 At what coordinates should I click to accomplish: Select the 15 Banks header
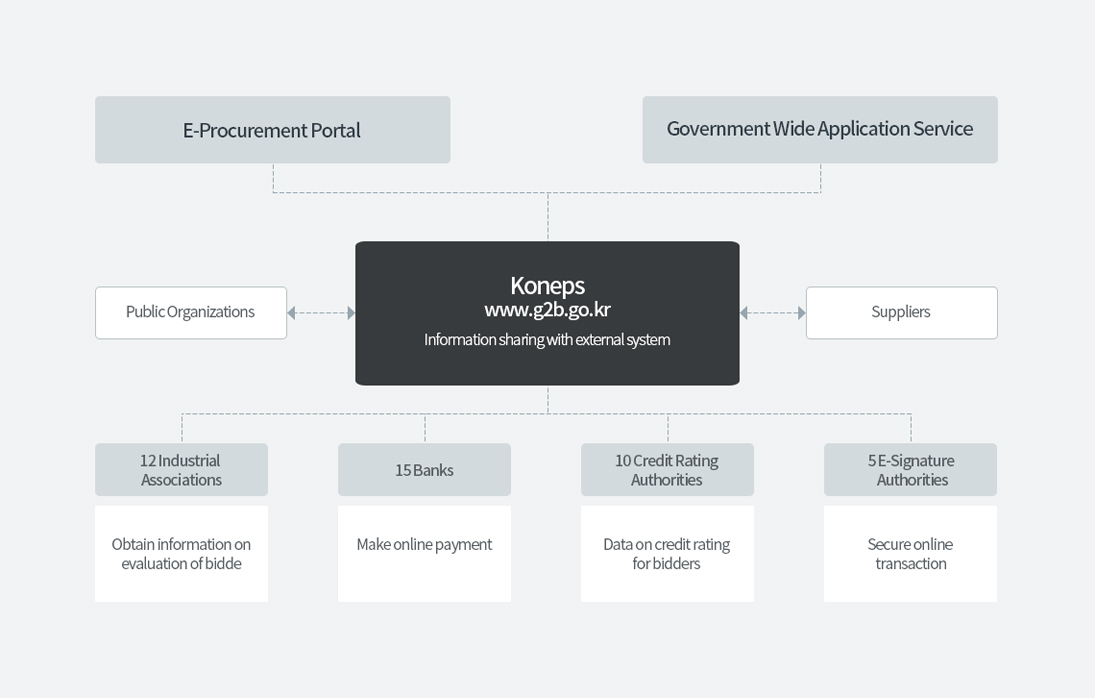pyautogui.click(x=425, y=470)
